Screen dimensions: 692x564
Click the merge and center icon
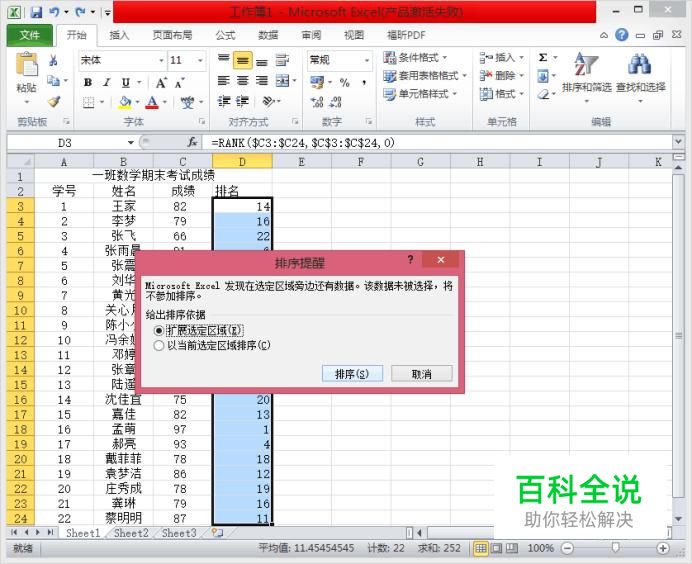point(282,80)
